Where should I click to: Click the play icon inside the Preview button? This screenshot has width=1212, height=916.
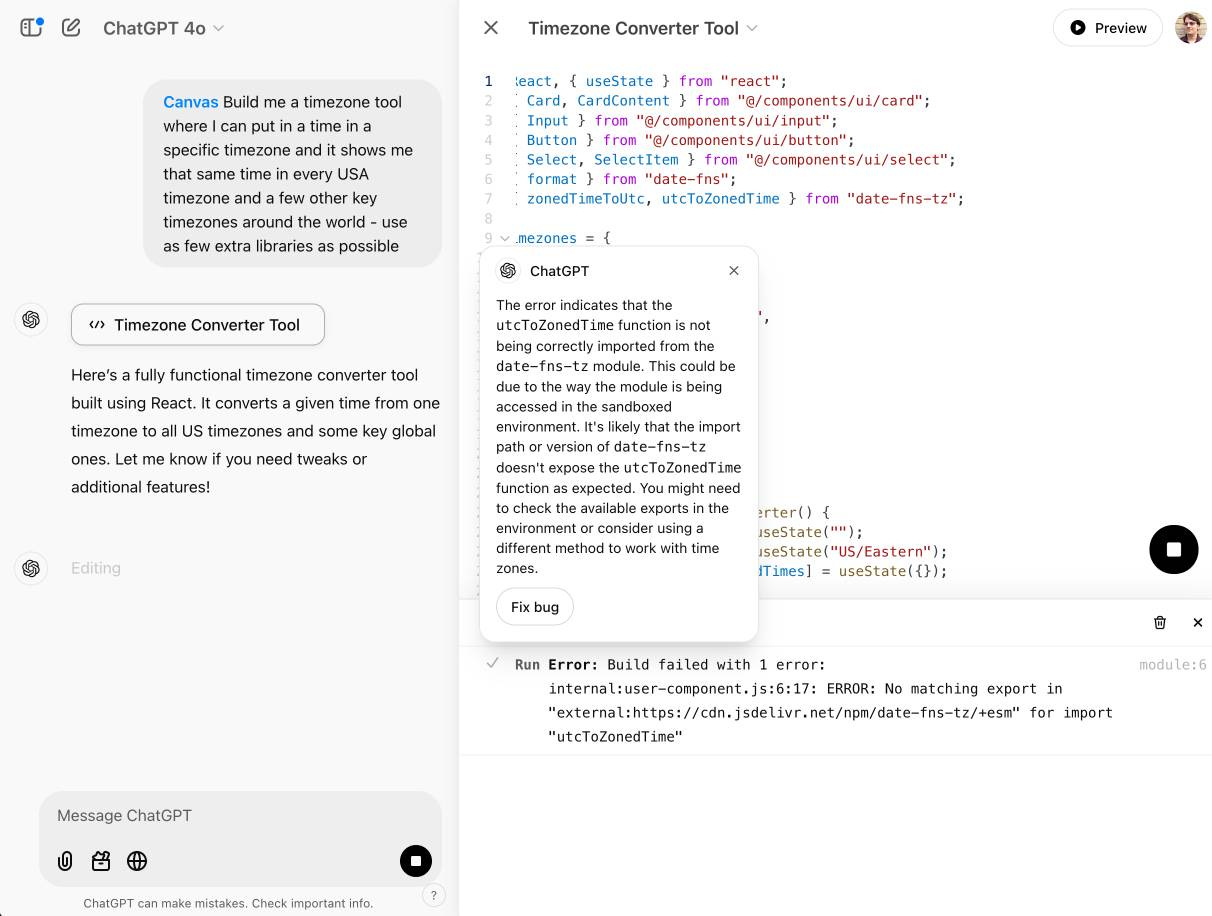click(1080, 28)
